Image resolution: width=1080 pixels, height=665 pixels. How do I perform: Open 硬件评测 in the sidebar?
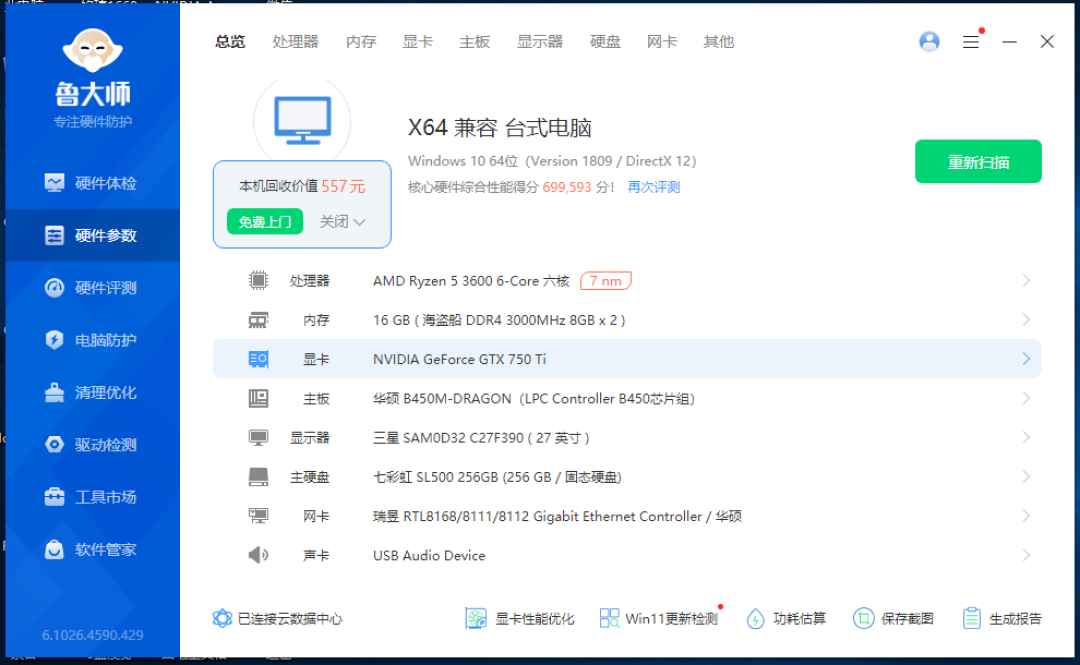click(x=92, y=288)
